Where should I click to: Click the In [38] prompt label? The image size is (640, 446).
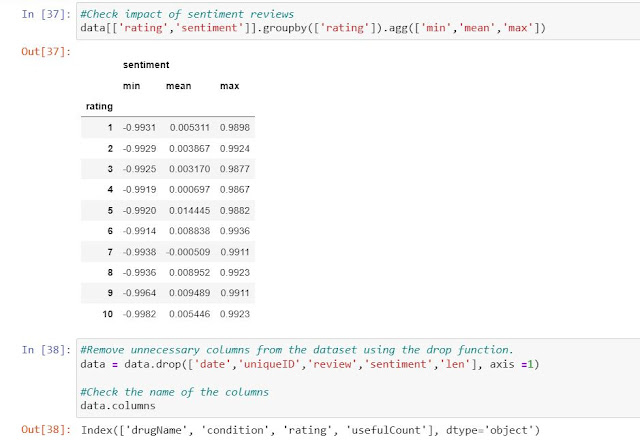(46, 350)
